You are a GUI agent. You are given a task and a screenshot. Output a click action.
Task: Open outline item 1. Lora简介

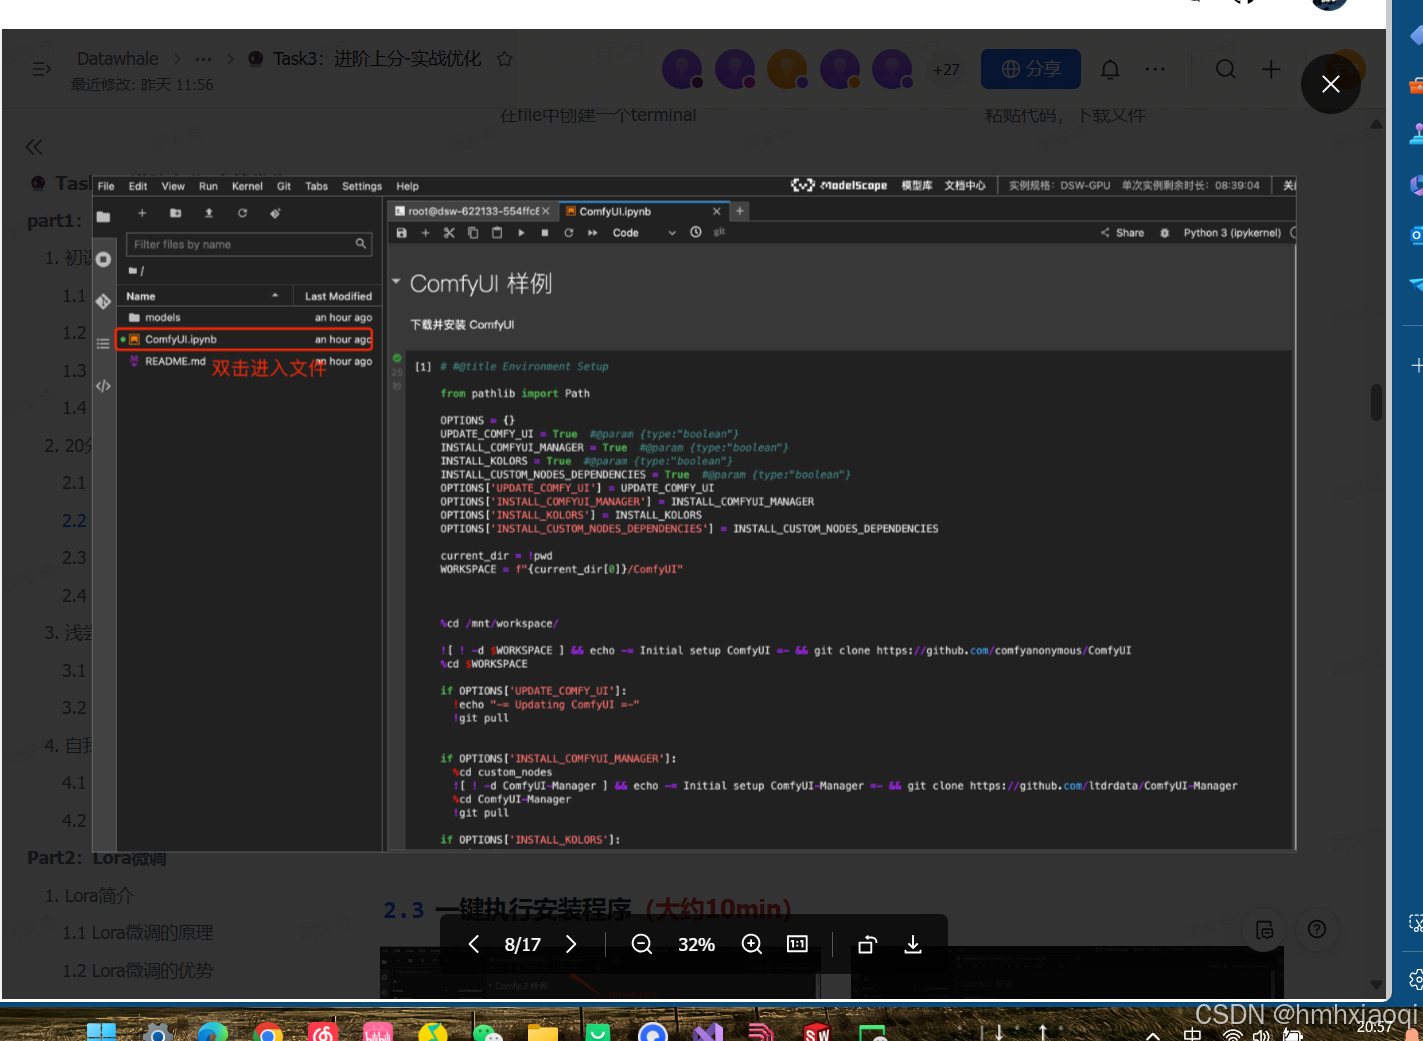pyautogui.click(x=89, y=895)
